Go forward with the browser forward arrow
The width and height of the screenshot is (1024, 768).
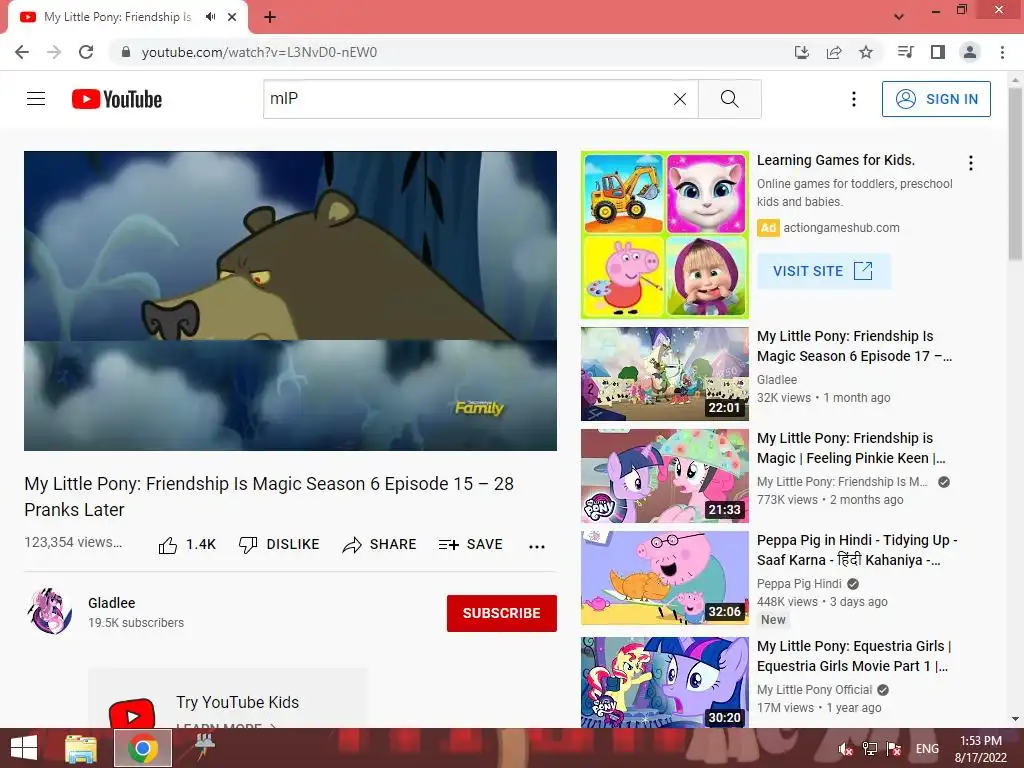click(54, 52)
